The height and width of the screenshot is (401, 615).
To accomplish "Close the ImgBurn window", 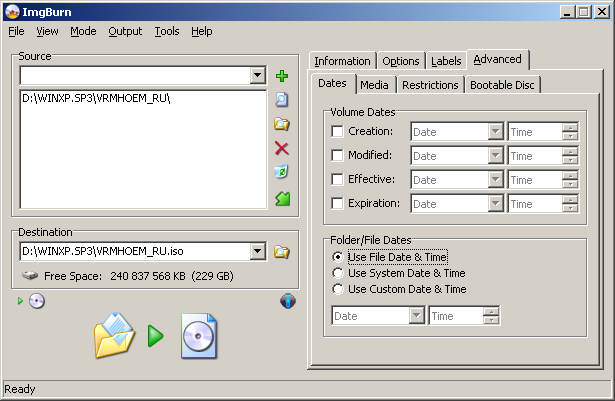I will (x=601, y=12).
